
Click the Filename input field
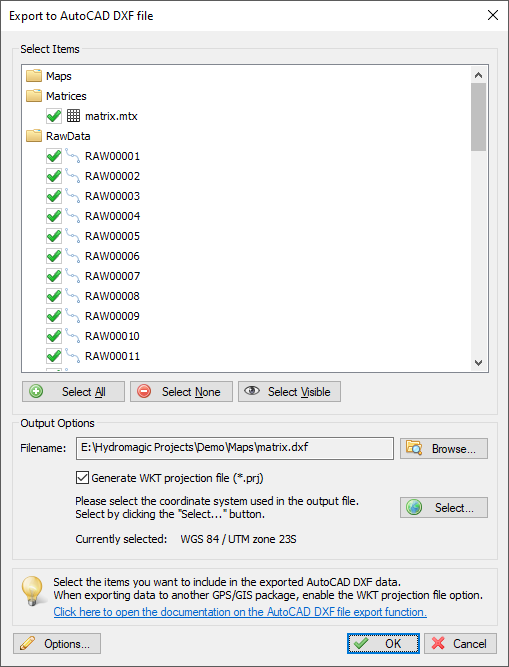(235, 448)
